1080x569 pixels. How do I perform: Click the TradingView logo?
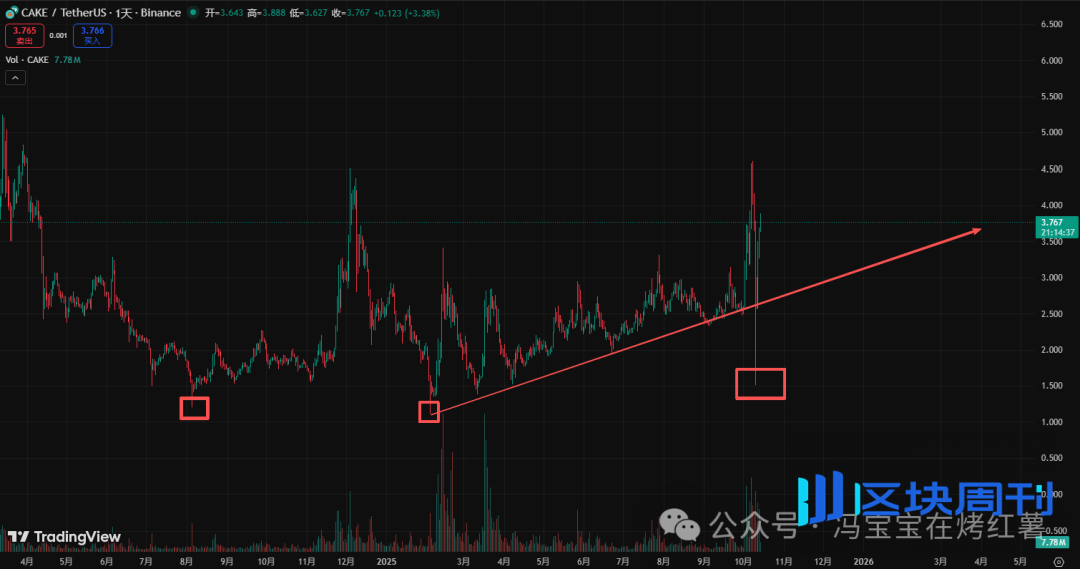tap(64, 537)
